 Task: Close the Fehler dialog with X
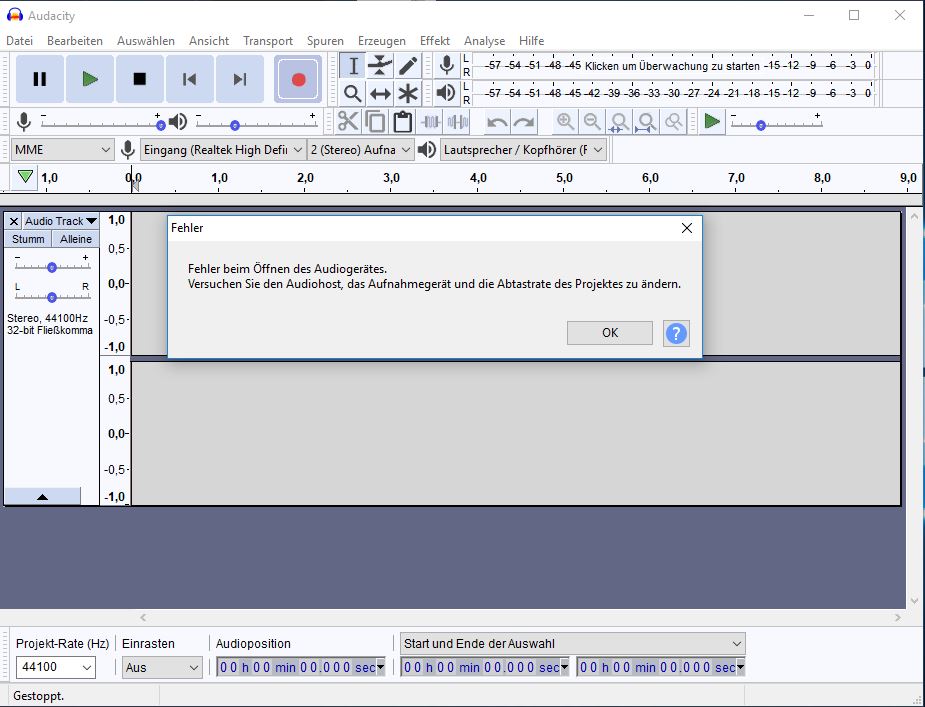pos(687,228)
